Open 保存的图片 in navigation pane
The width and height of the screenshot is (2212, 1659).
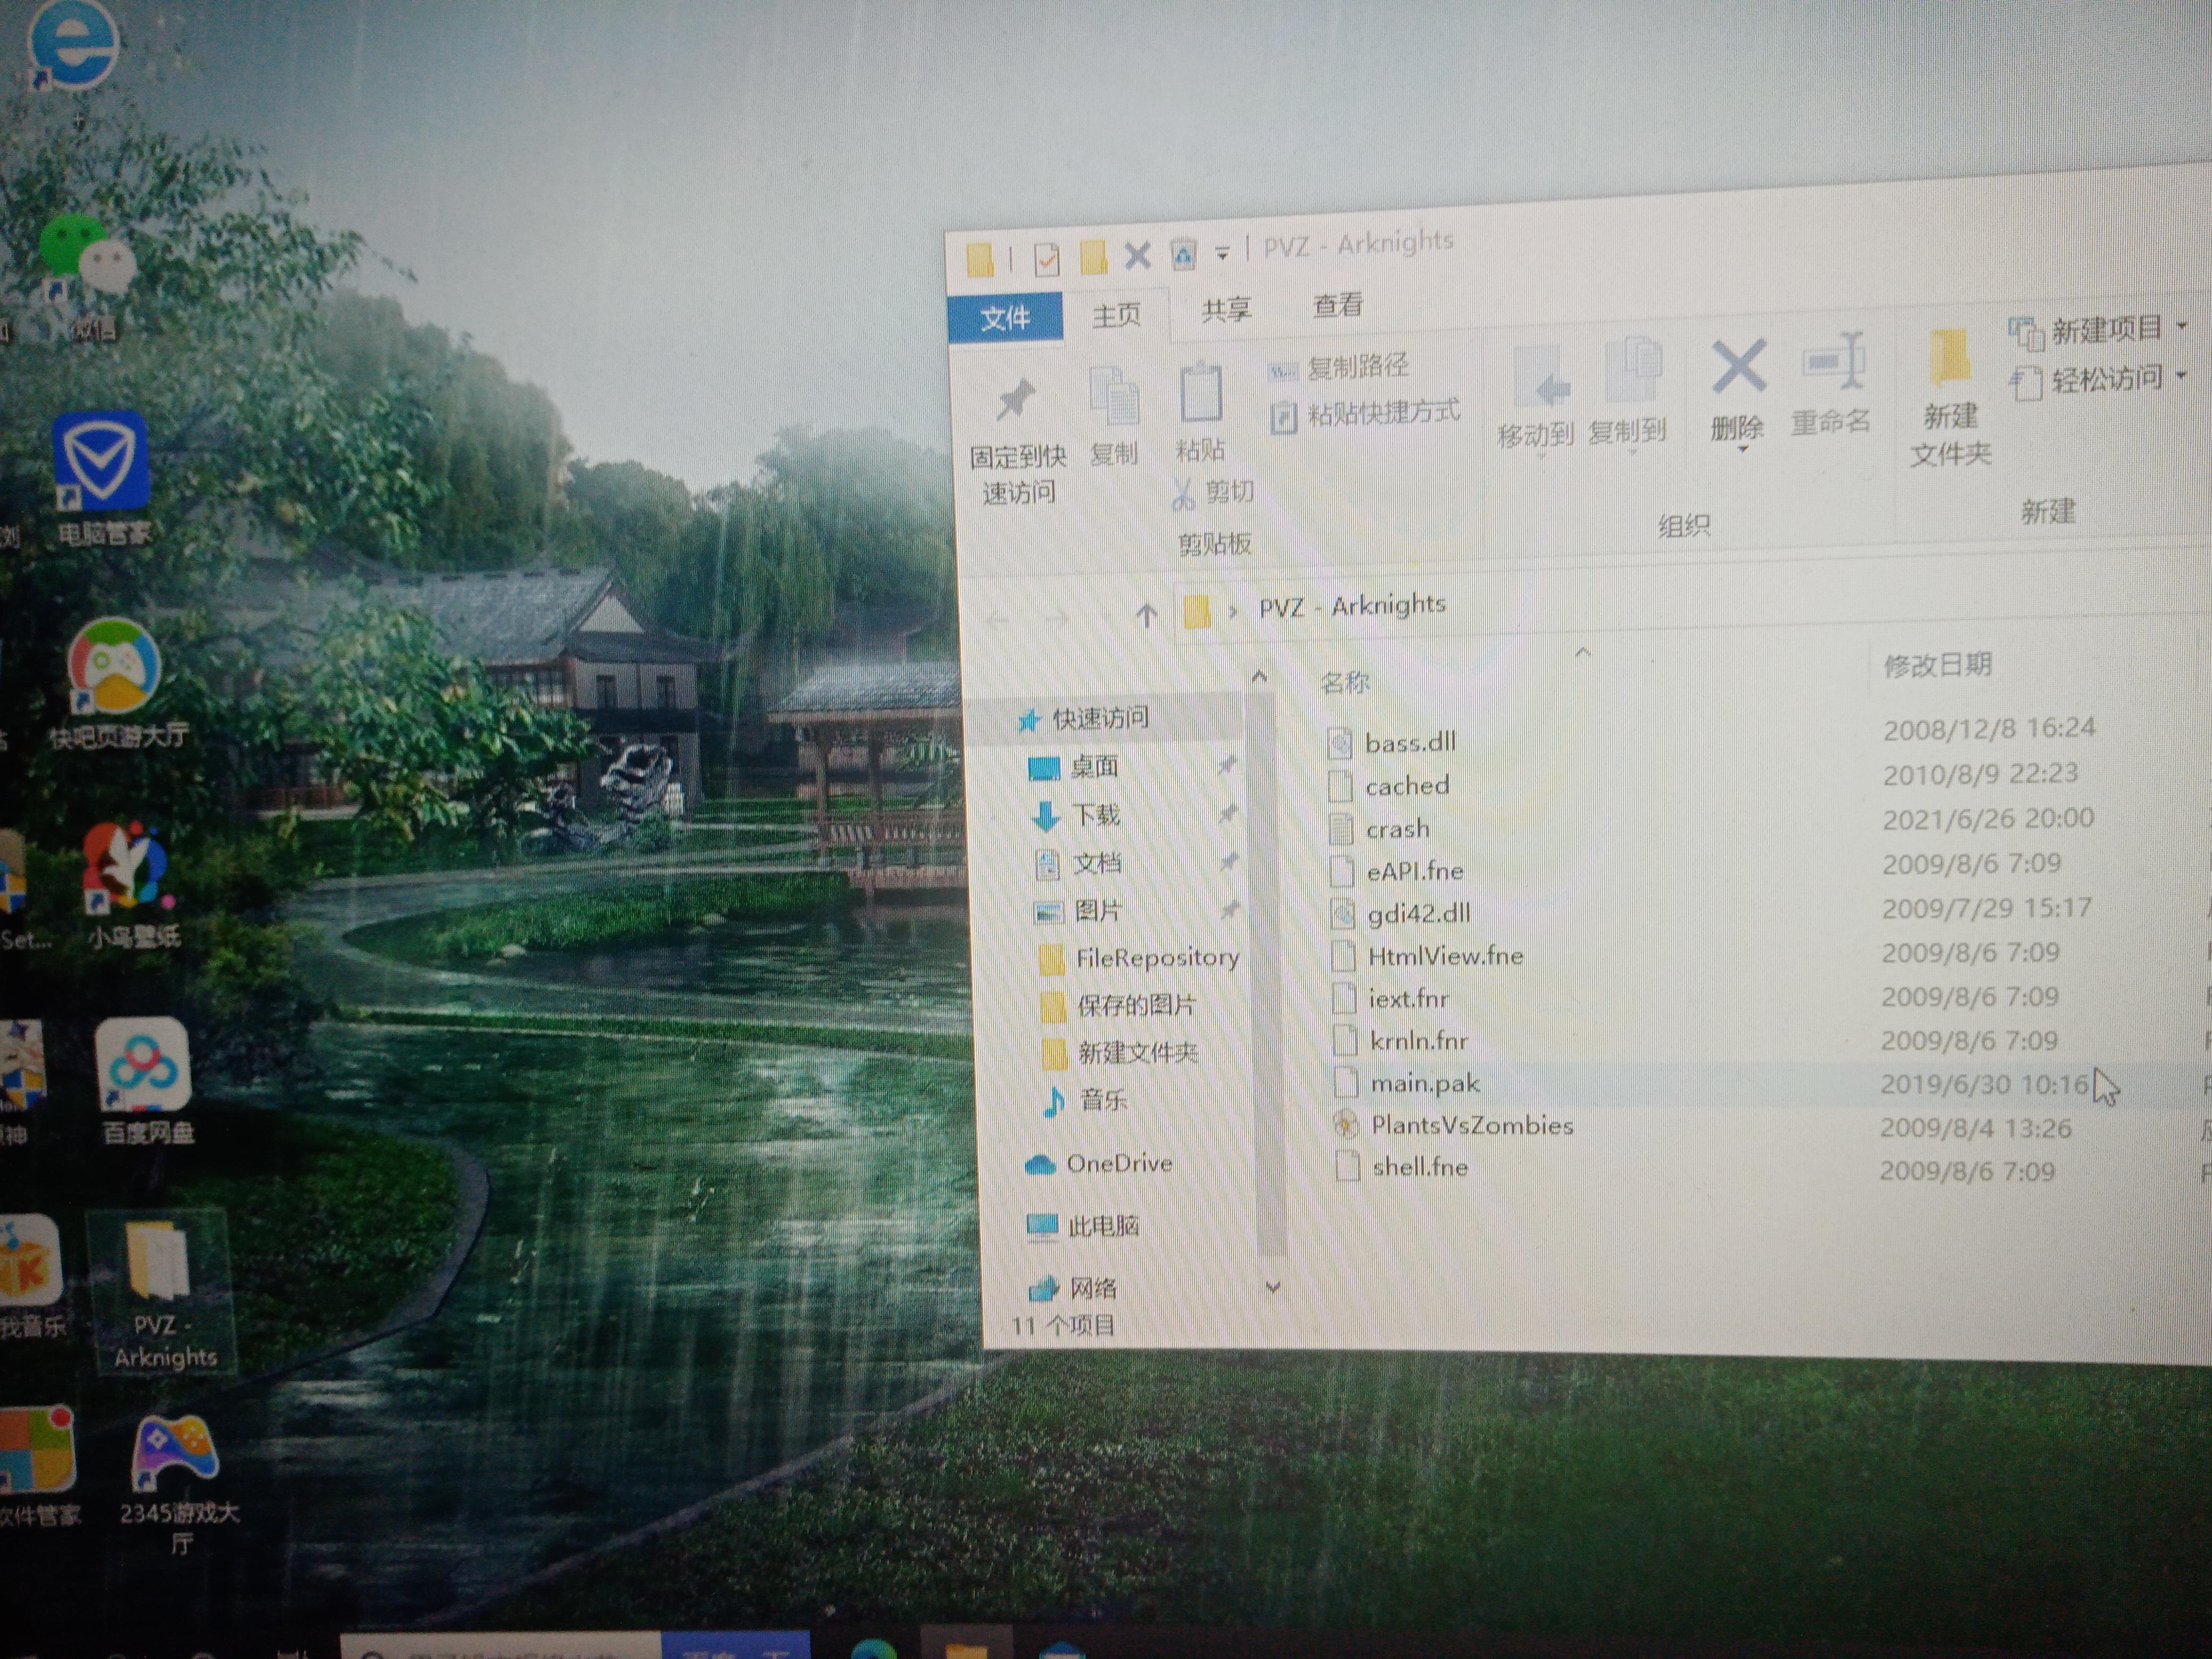(1118, 1005)
